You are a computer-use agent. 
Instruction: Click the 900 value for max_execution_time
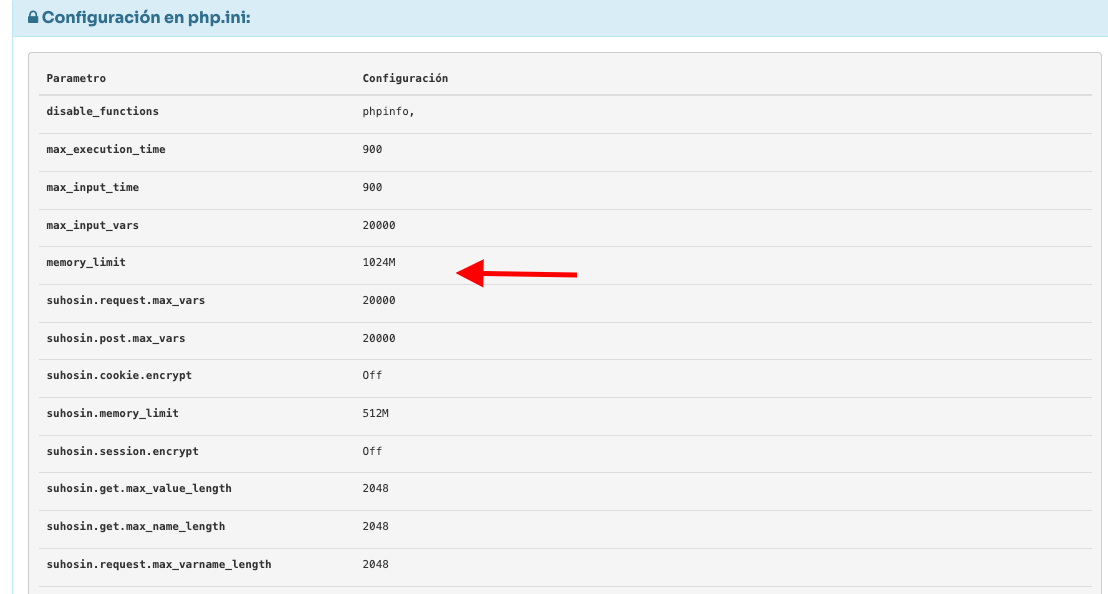click(372, 149)
